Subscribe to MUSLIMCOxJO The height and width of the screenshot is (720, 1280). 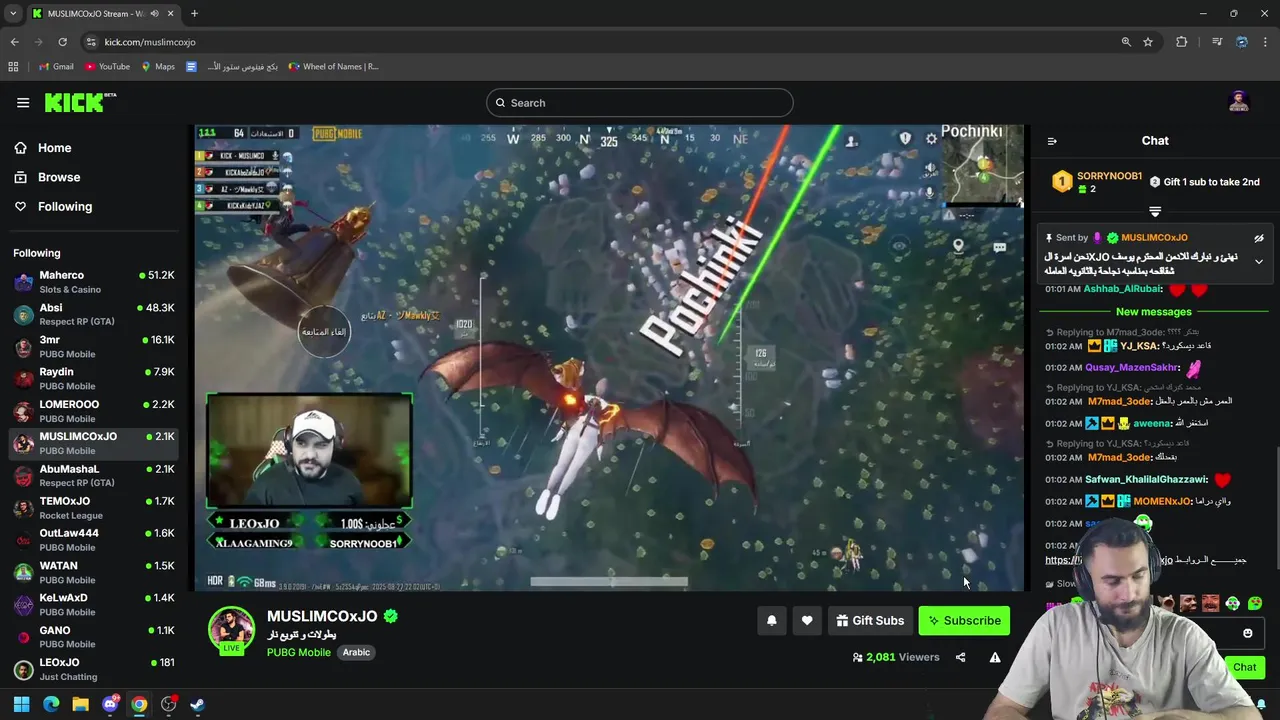[964, 621]
